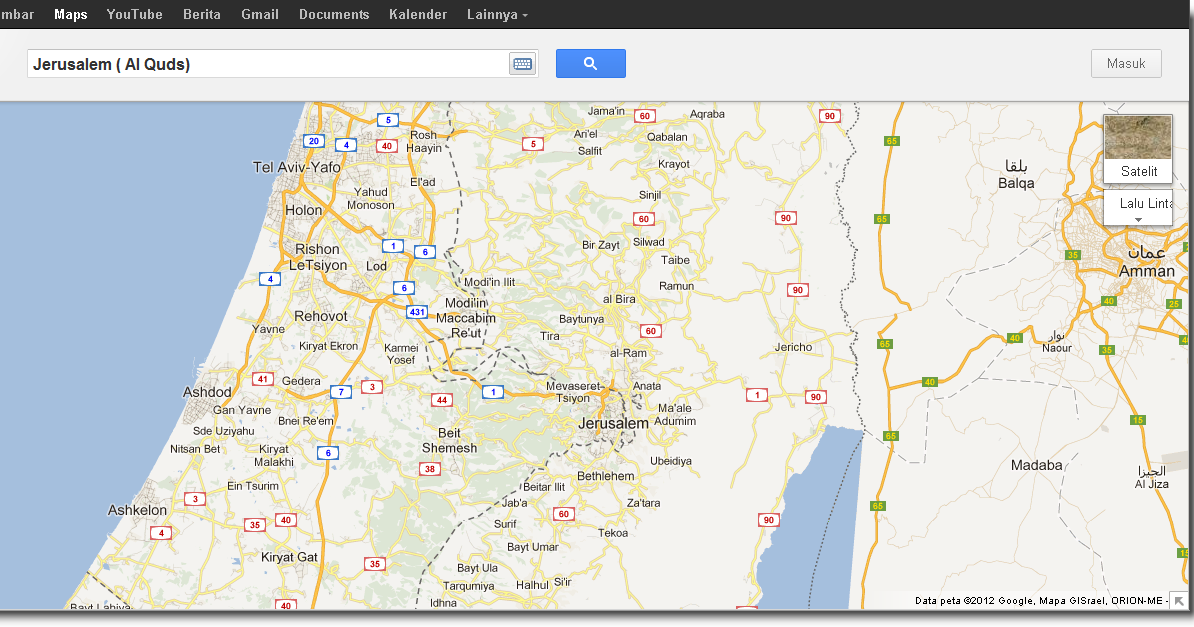Image resolution: width=1194 pixels, height=627 pixels.
Task: Click the al Bira label
Action: coord(619,299)
